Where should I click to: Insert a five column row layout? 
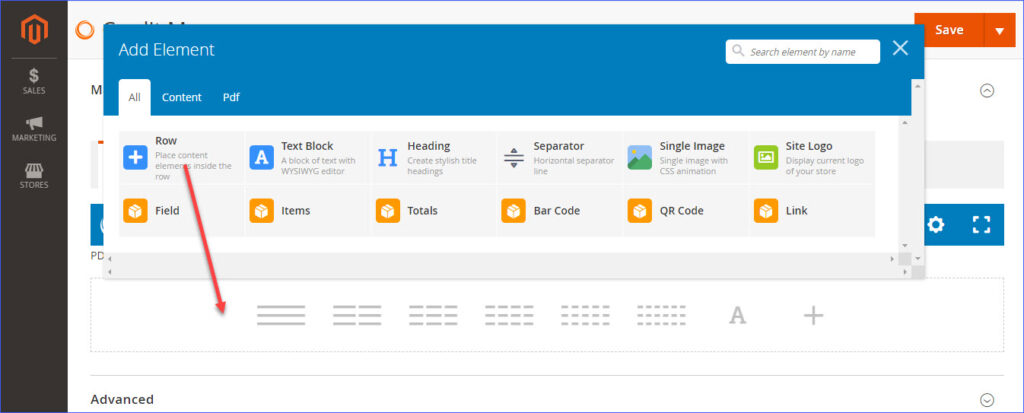point(585,316)
